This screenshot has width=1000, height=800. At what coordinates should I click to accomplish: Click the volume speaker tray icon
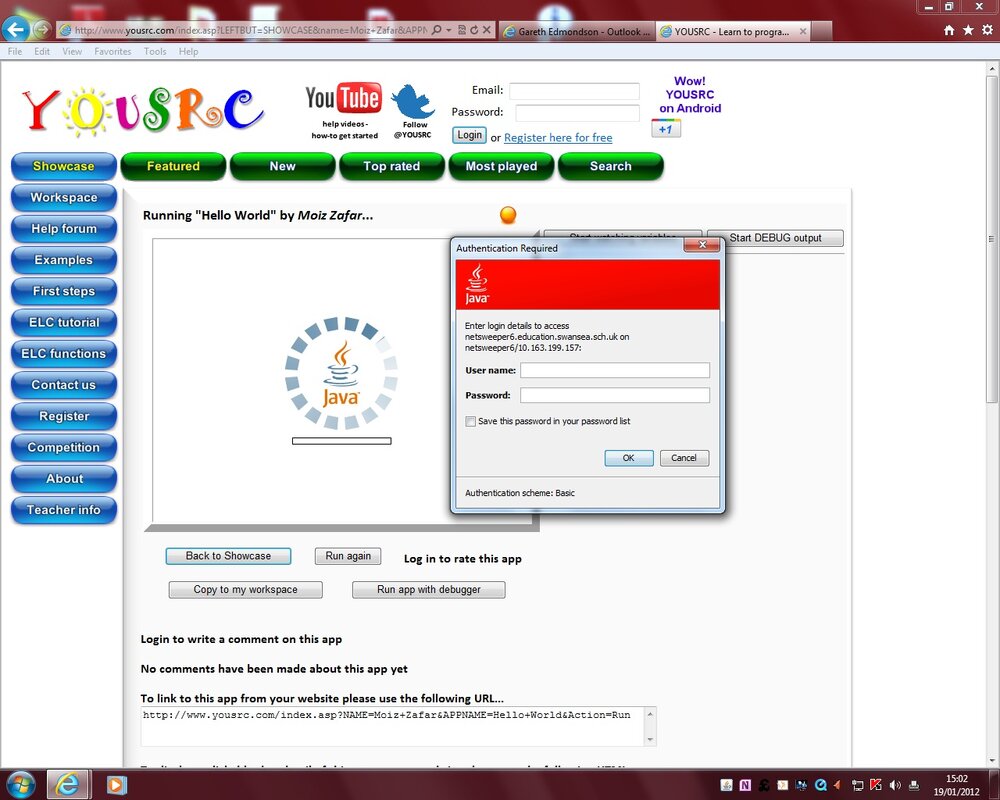895,785
